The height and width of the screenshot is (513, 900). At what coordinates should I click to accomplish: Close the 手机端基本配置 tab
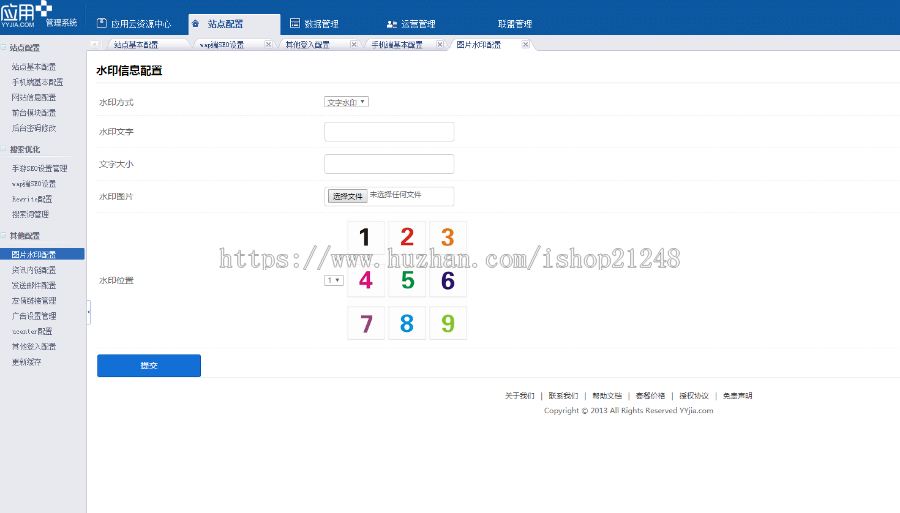tap(440, 44)
